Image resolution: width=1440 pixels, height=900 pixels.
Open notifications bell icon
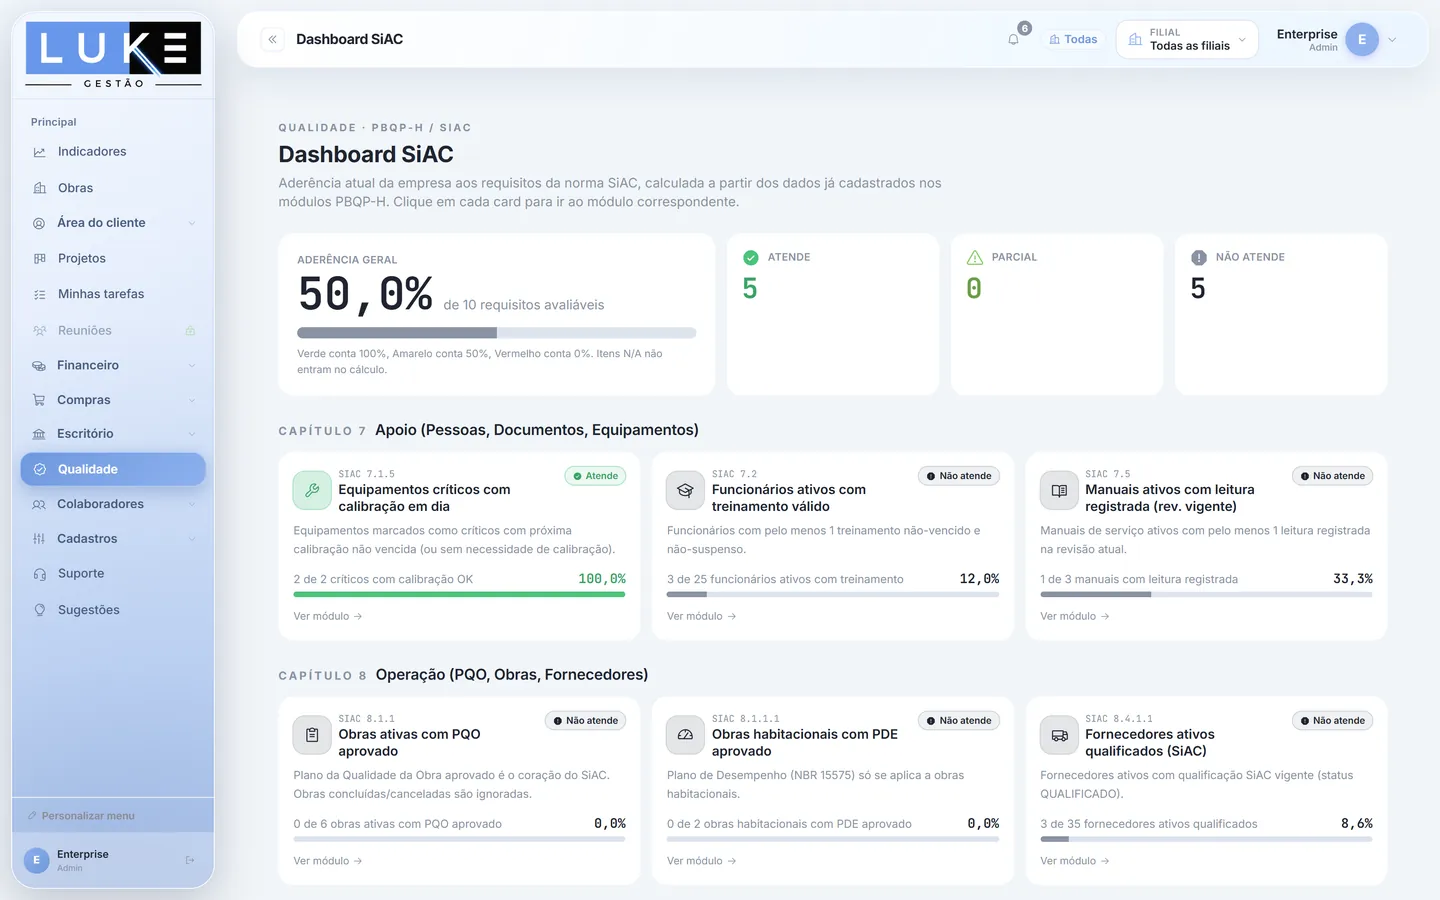pyautogui.click(x=1013, y=39)
